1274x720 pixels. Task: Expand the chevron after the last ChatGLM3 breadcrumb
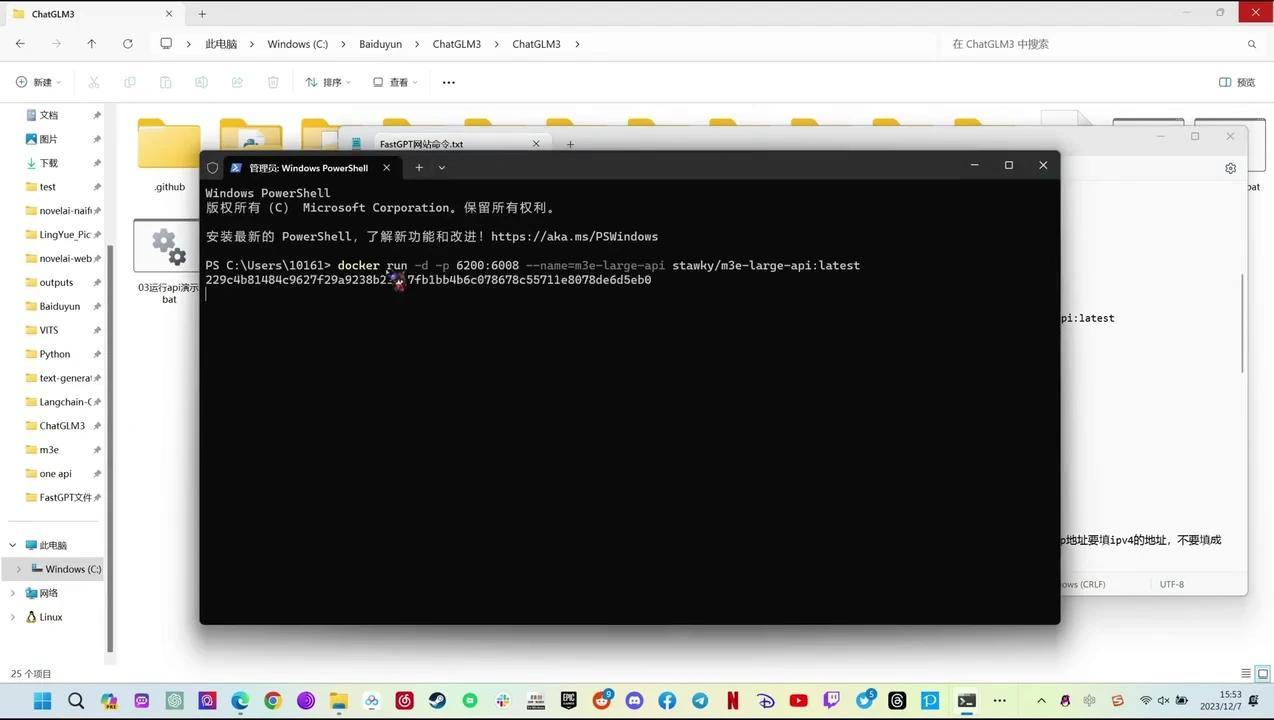(577, 44)
